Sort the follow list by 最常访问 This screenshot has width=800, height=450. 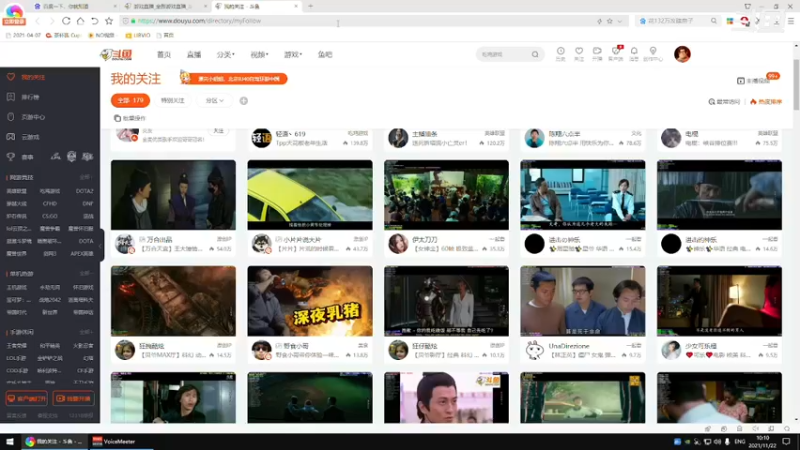(724, 102)
